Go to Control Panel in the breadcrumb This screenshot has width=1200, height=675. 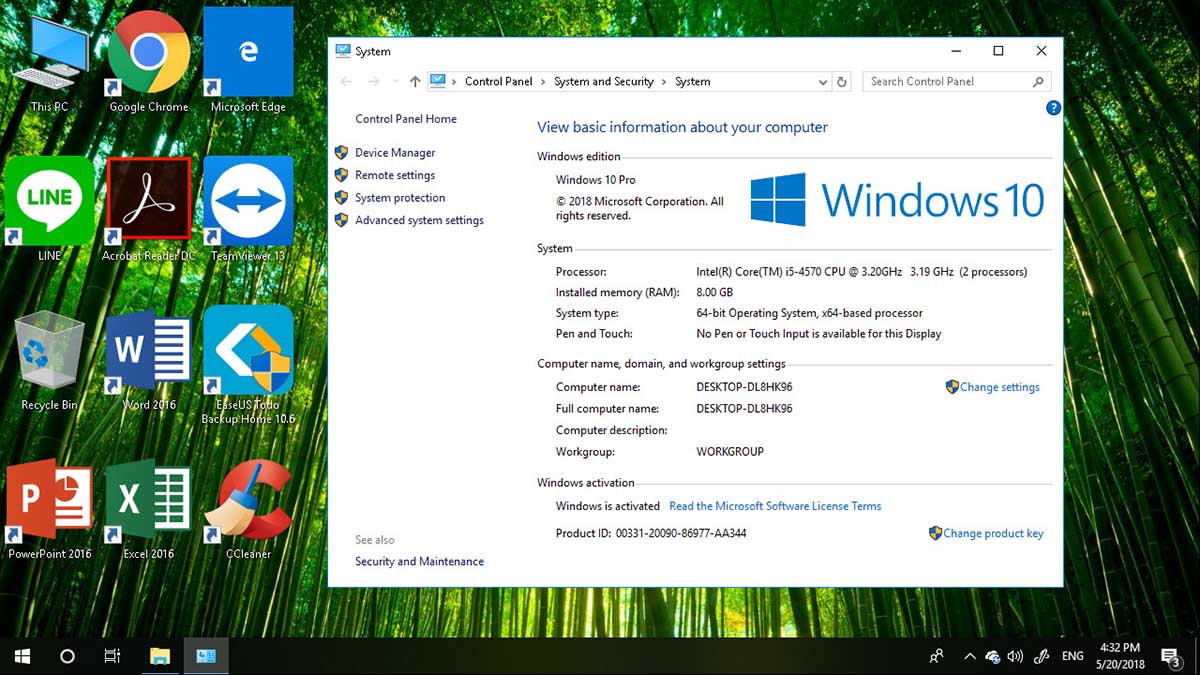pos(499,82)
